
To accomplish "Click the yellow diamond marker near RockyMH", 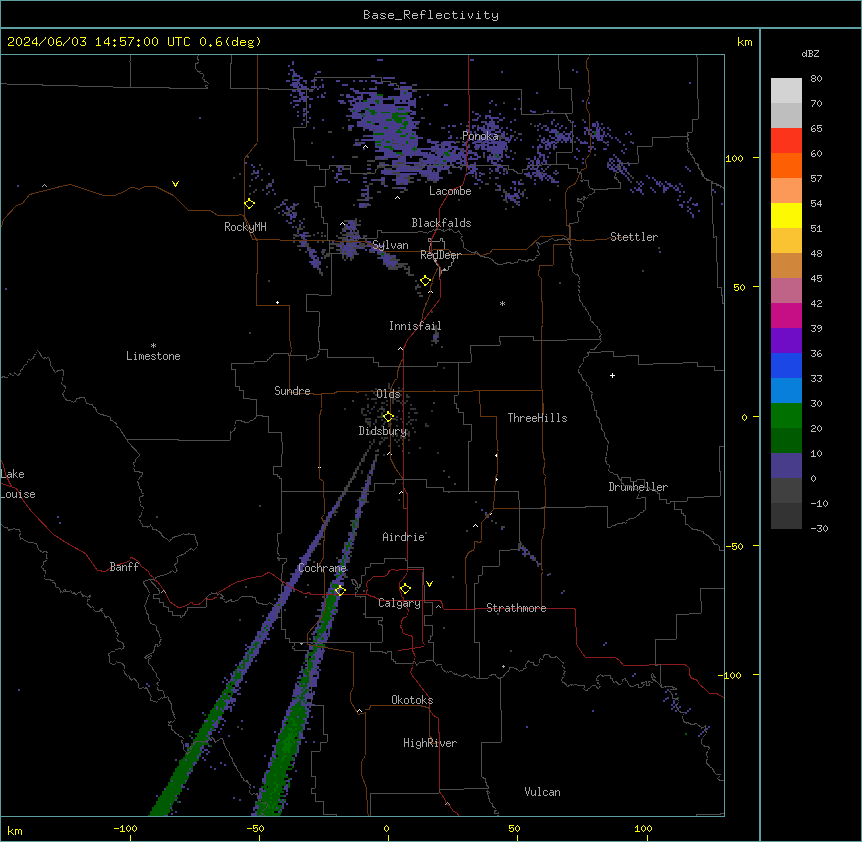I will [x=250, y=204].
